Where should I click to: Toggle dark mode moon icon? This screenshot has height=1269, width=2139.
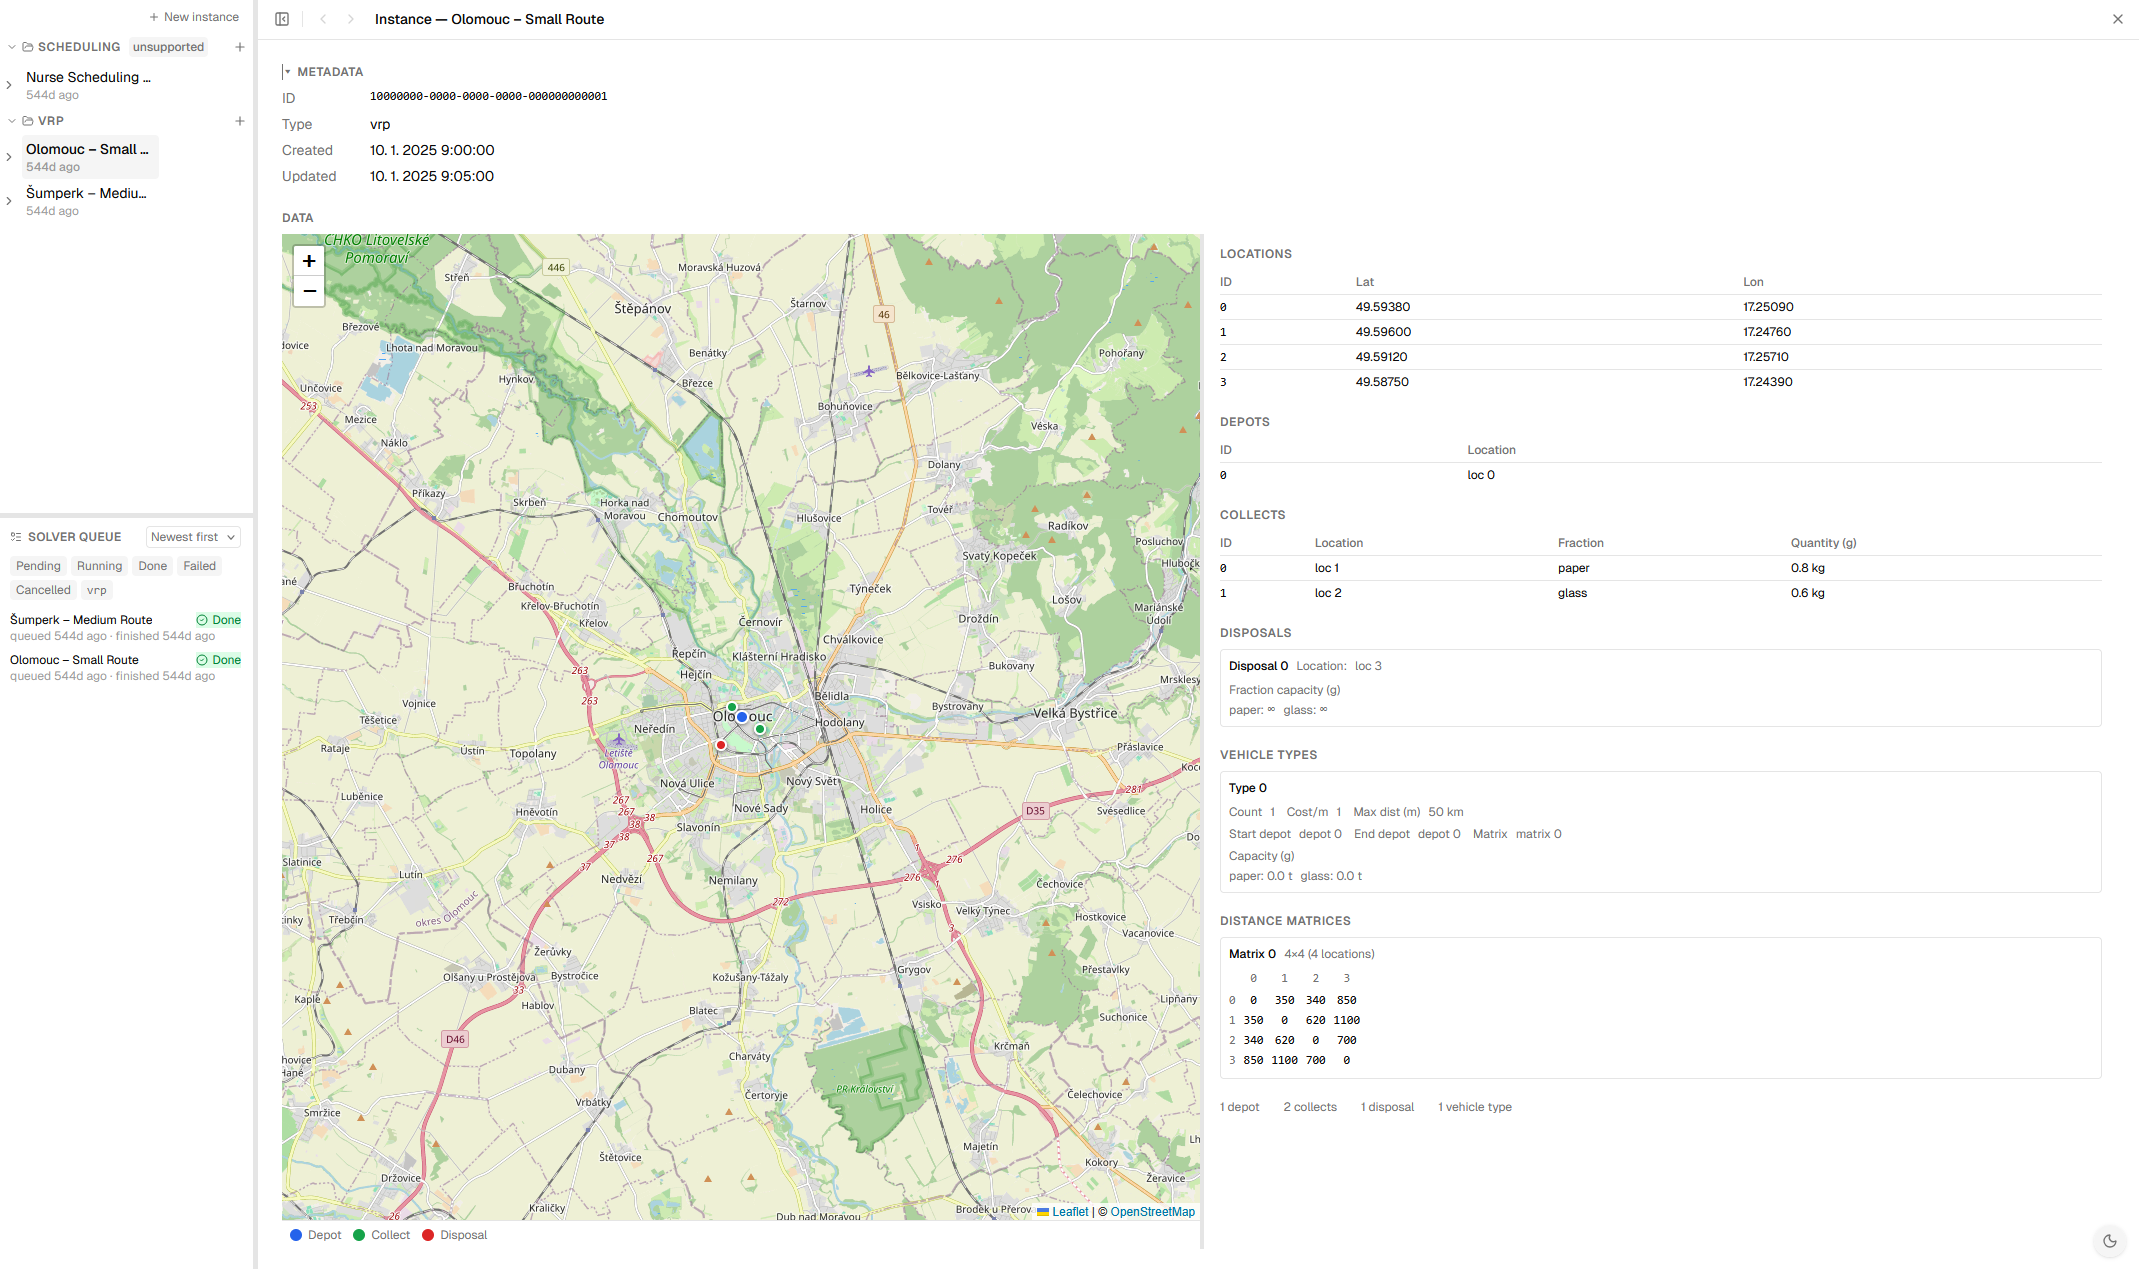pyautogui.click(x=2110, y=1241)
